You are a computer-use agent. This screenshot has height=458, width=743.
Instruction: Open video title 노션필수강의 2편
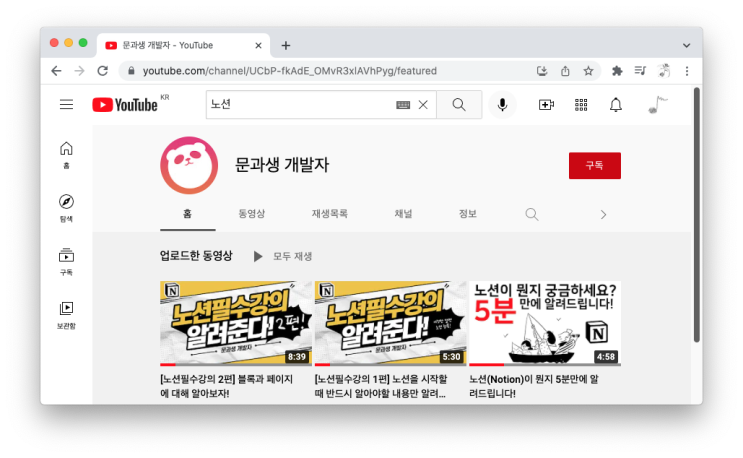click(227, 386)
